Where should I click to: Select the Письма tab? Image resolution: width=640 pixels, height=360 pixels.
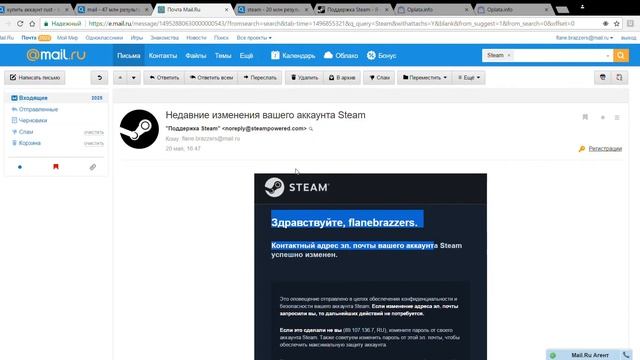(129, 56)
